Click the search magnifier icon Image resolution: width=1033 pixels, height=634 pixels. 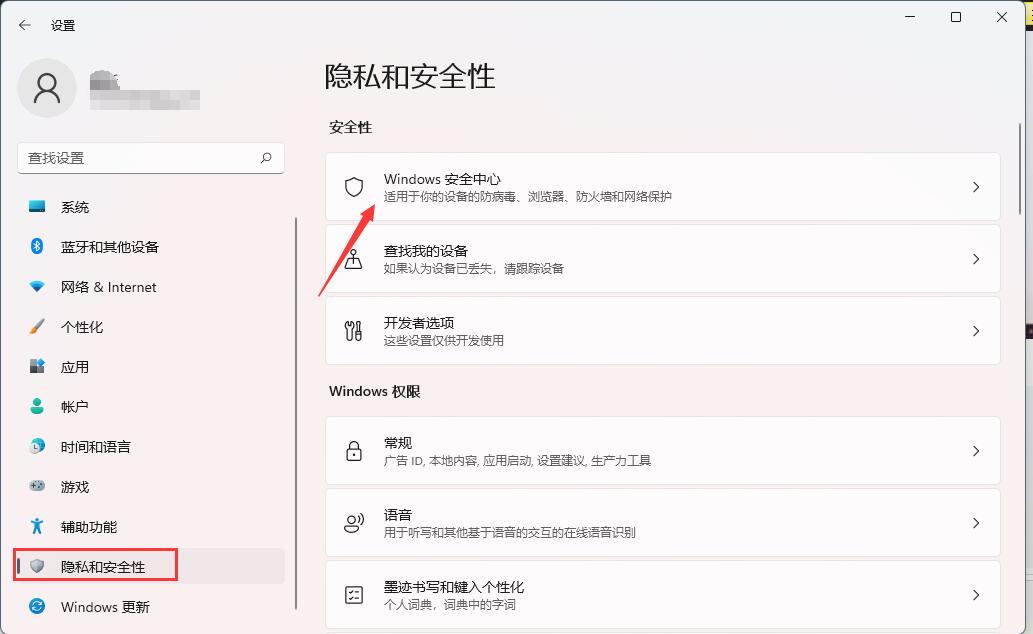tap(266, 158)
